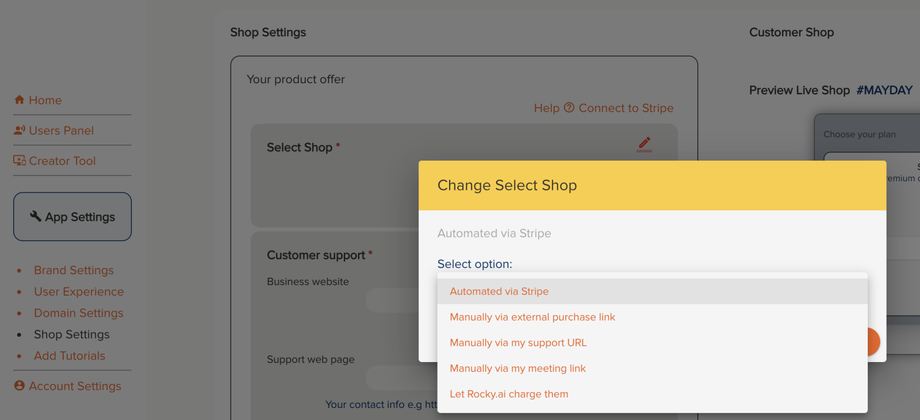The image size is (920, 420).
Task: Click the Account Settings profile icon
Action: 19,386
